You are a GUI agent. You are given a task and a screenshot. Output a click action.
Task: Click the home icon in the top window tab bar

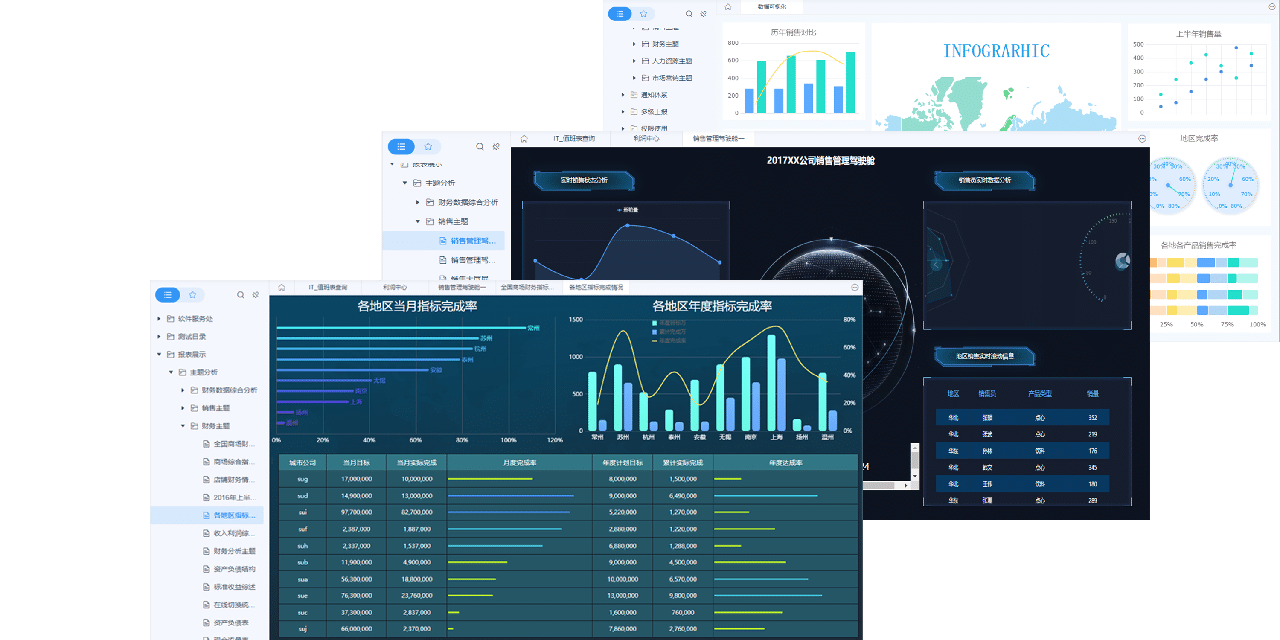coord(728,6)
